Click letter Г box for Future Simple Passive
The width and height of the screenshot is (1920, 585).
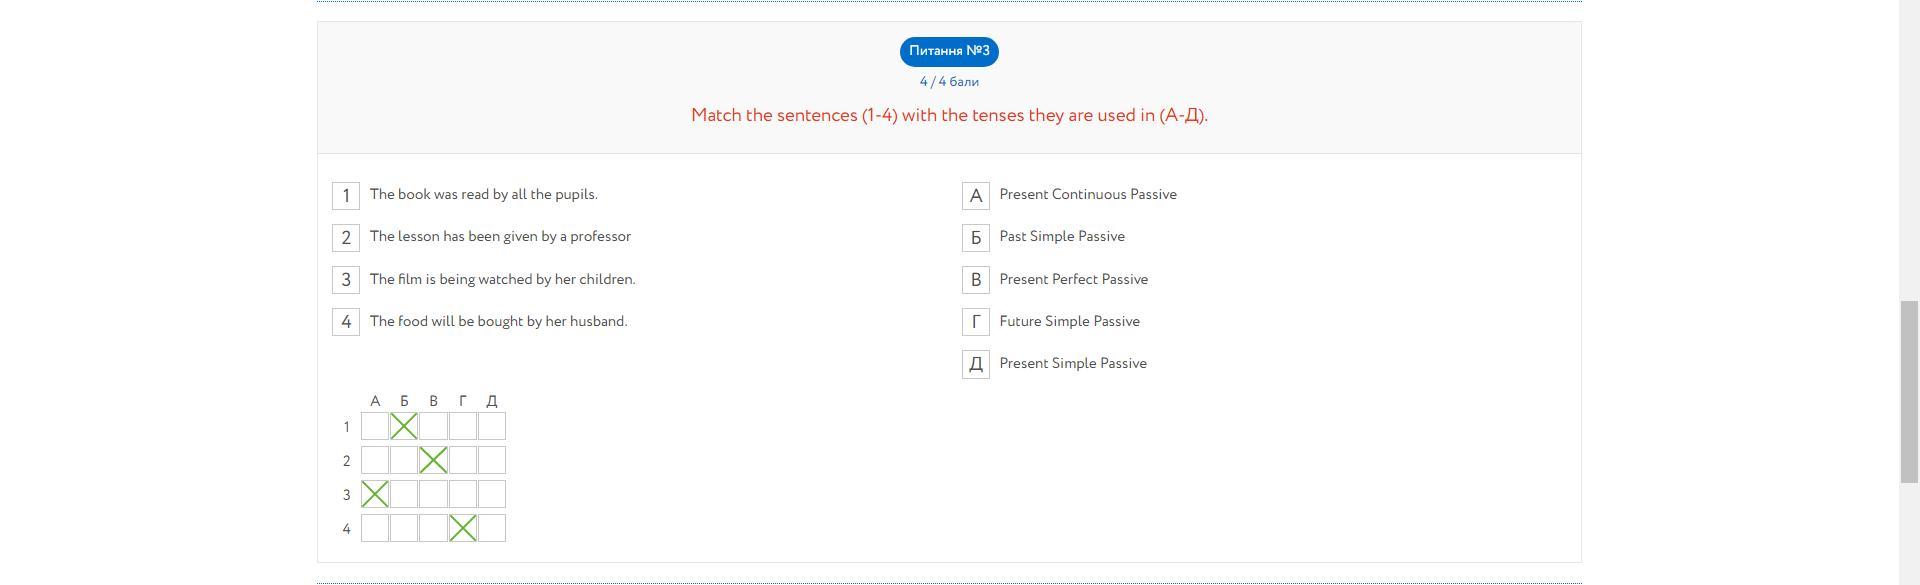pyautogui.click(x=976, y=322)
